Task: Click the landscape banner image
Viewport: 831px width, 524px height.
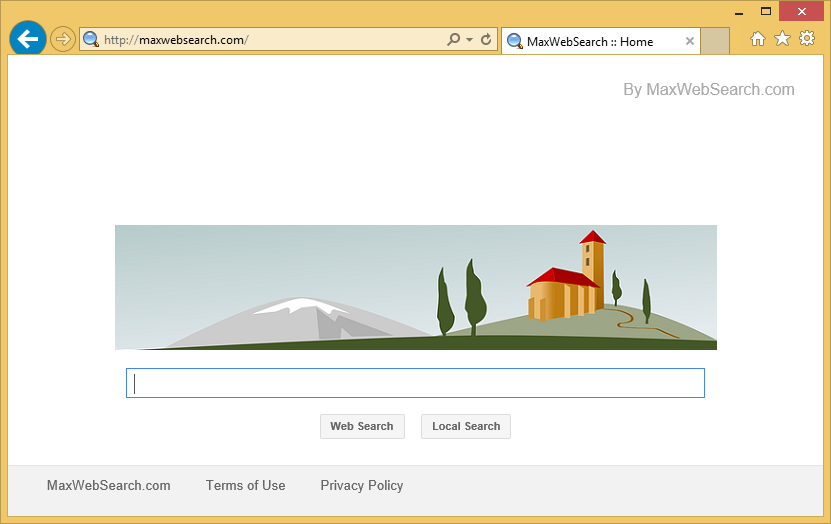Action: click(x=415, y=287)
